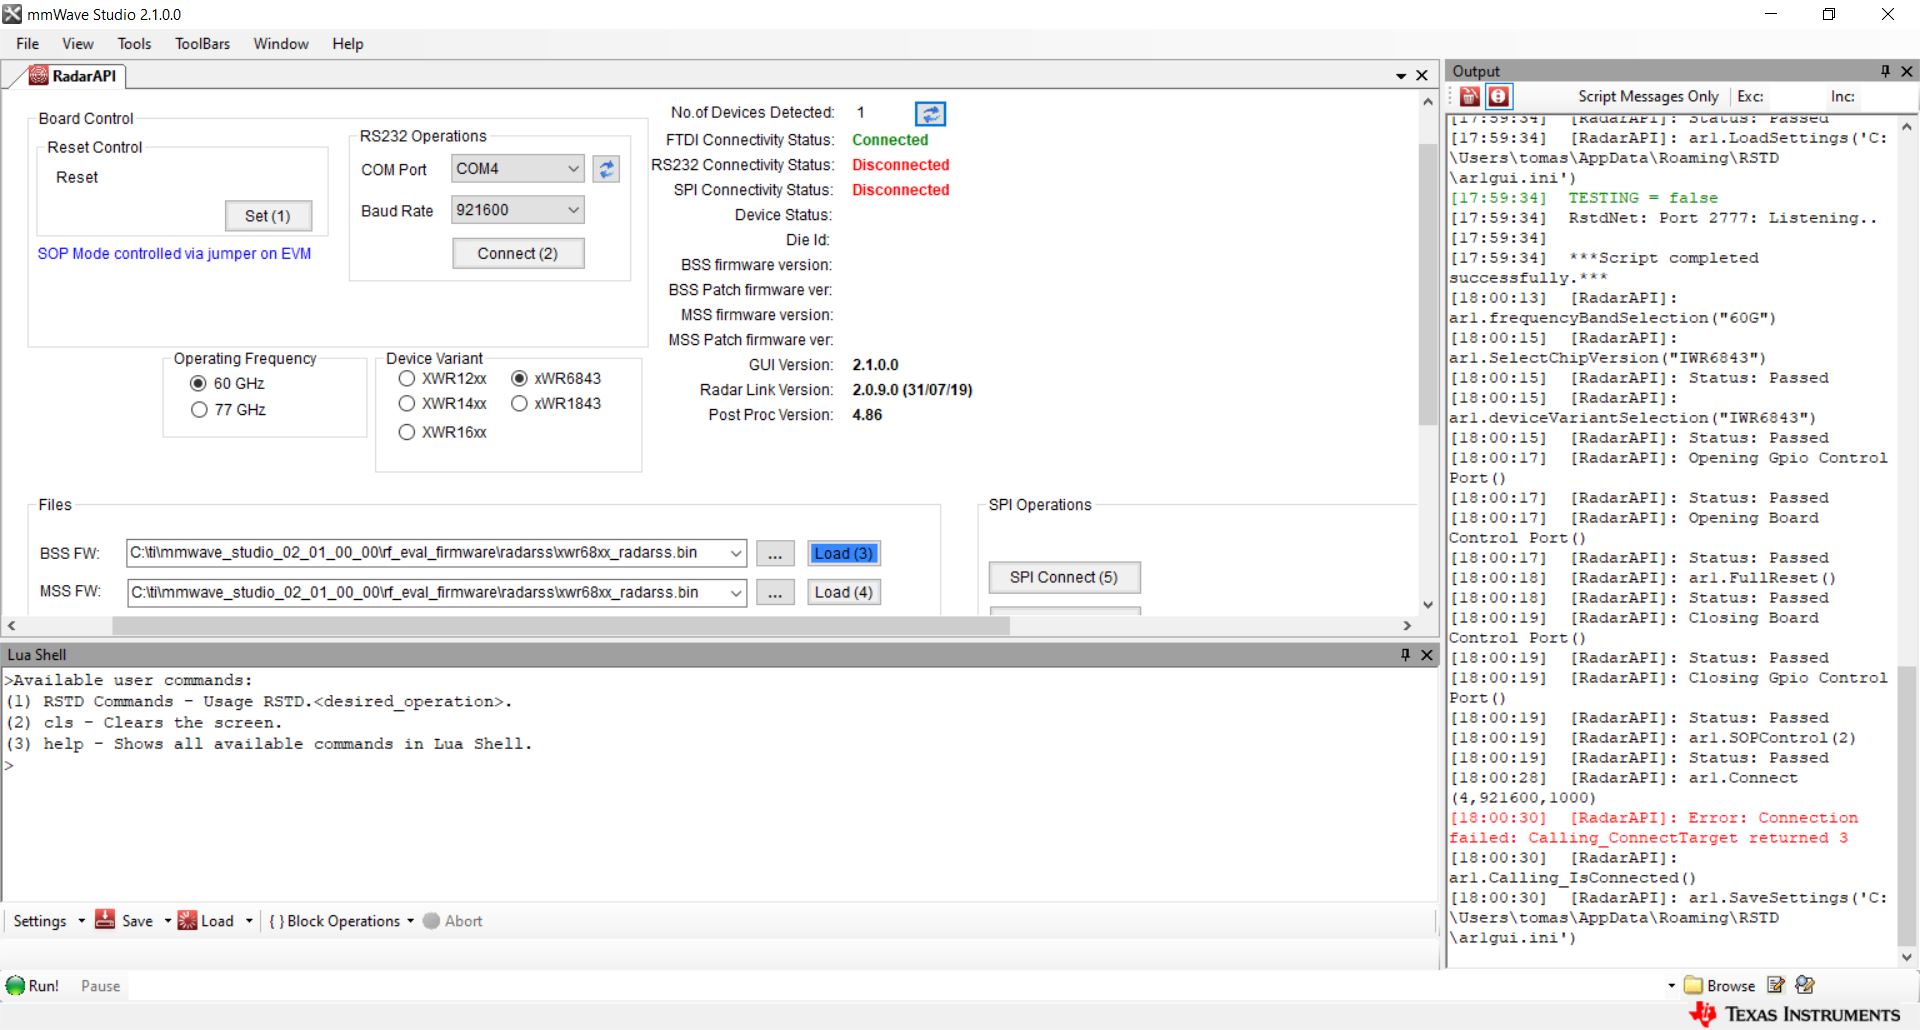Select the 60 GHz operating frequency
Viewport: 1920px width, 1030px height.
(198, 384)
